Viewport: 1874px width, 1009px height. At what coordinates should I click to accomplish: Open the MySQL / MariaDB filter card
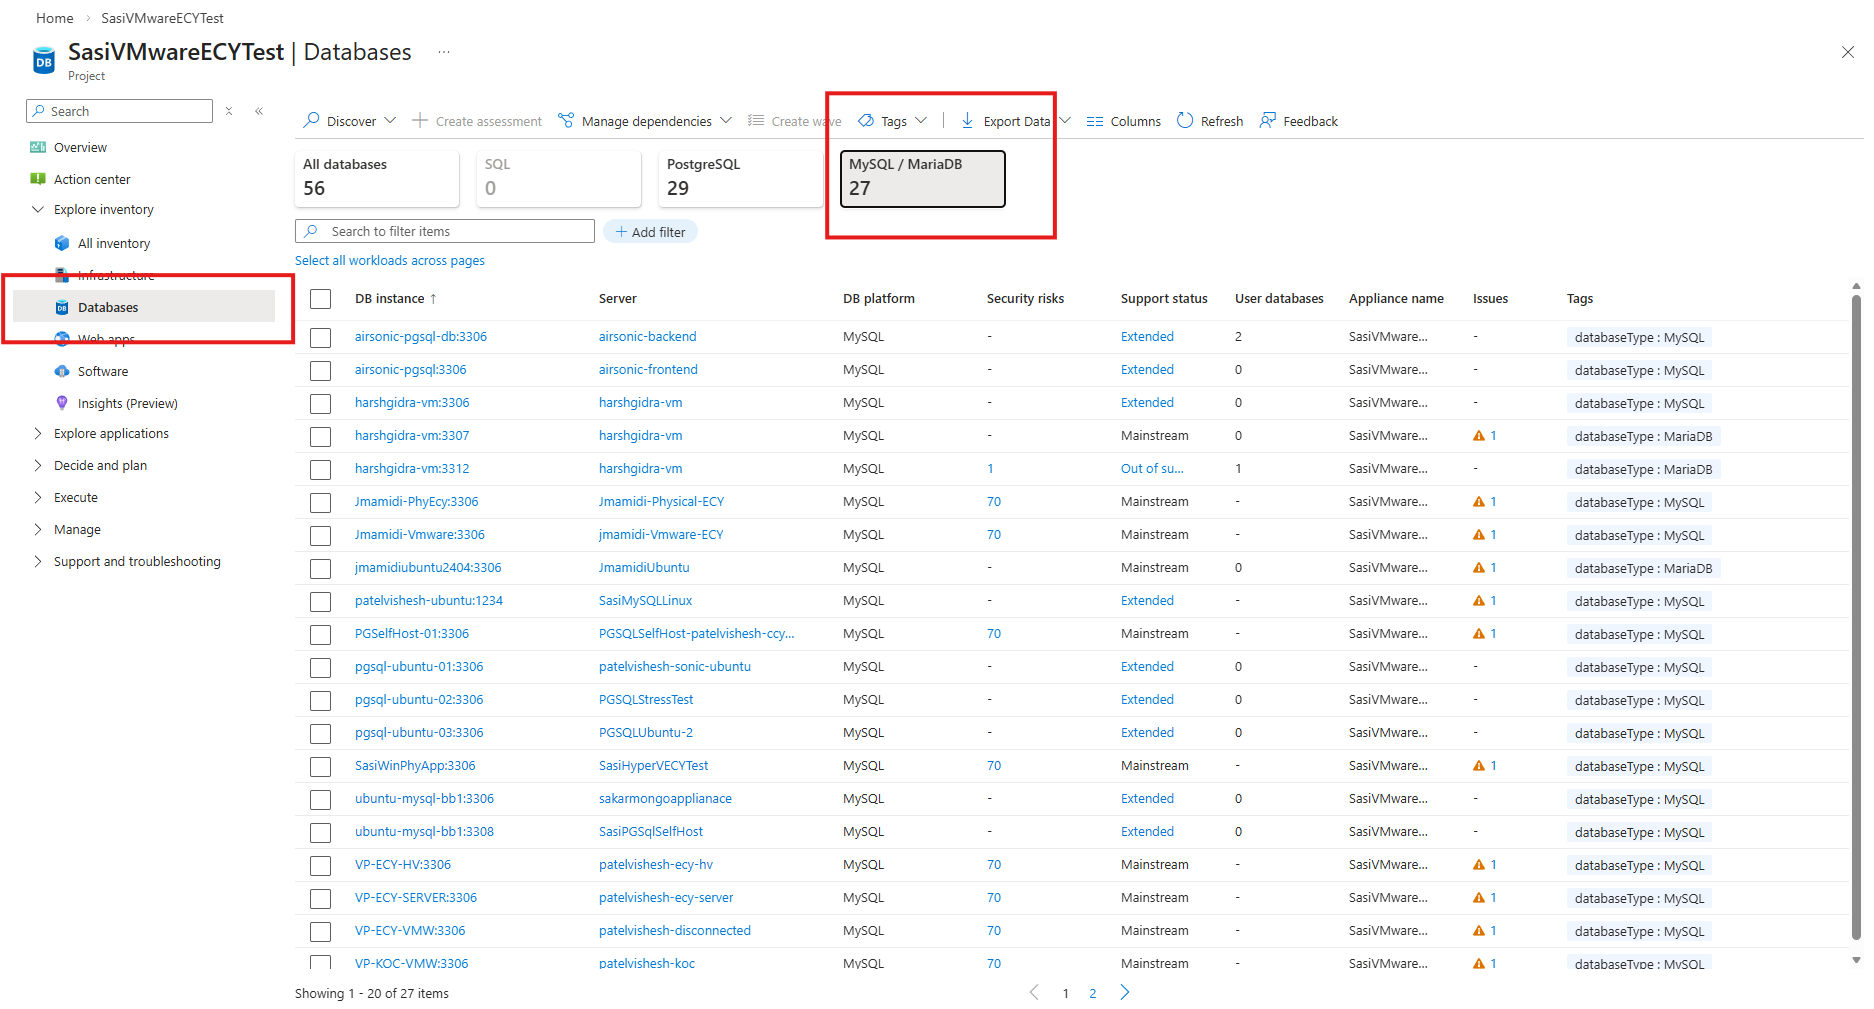(921, 179)
